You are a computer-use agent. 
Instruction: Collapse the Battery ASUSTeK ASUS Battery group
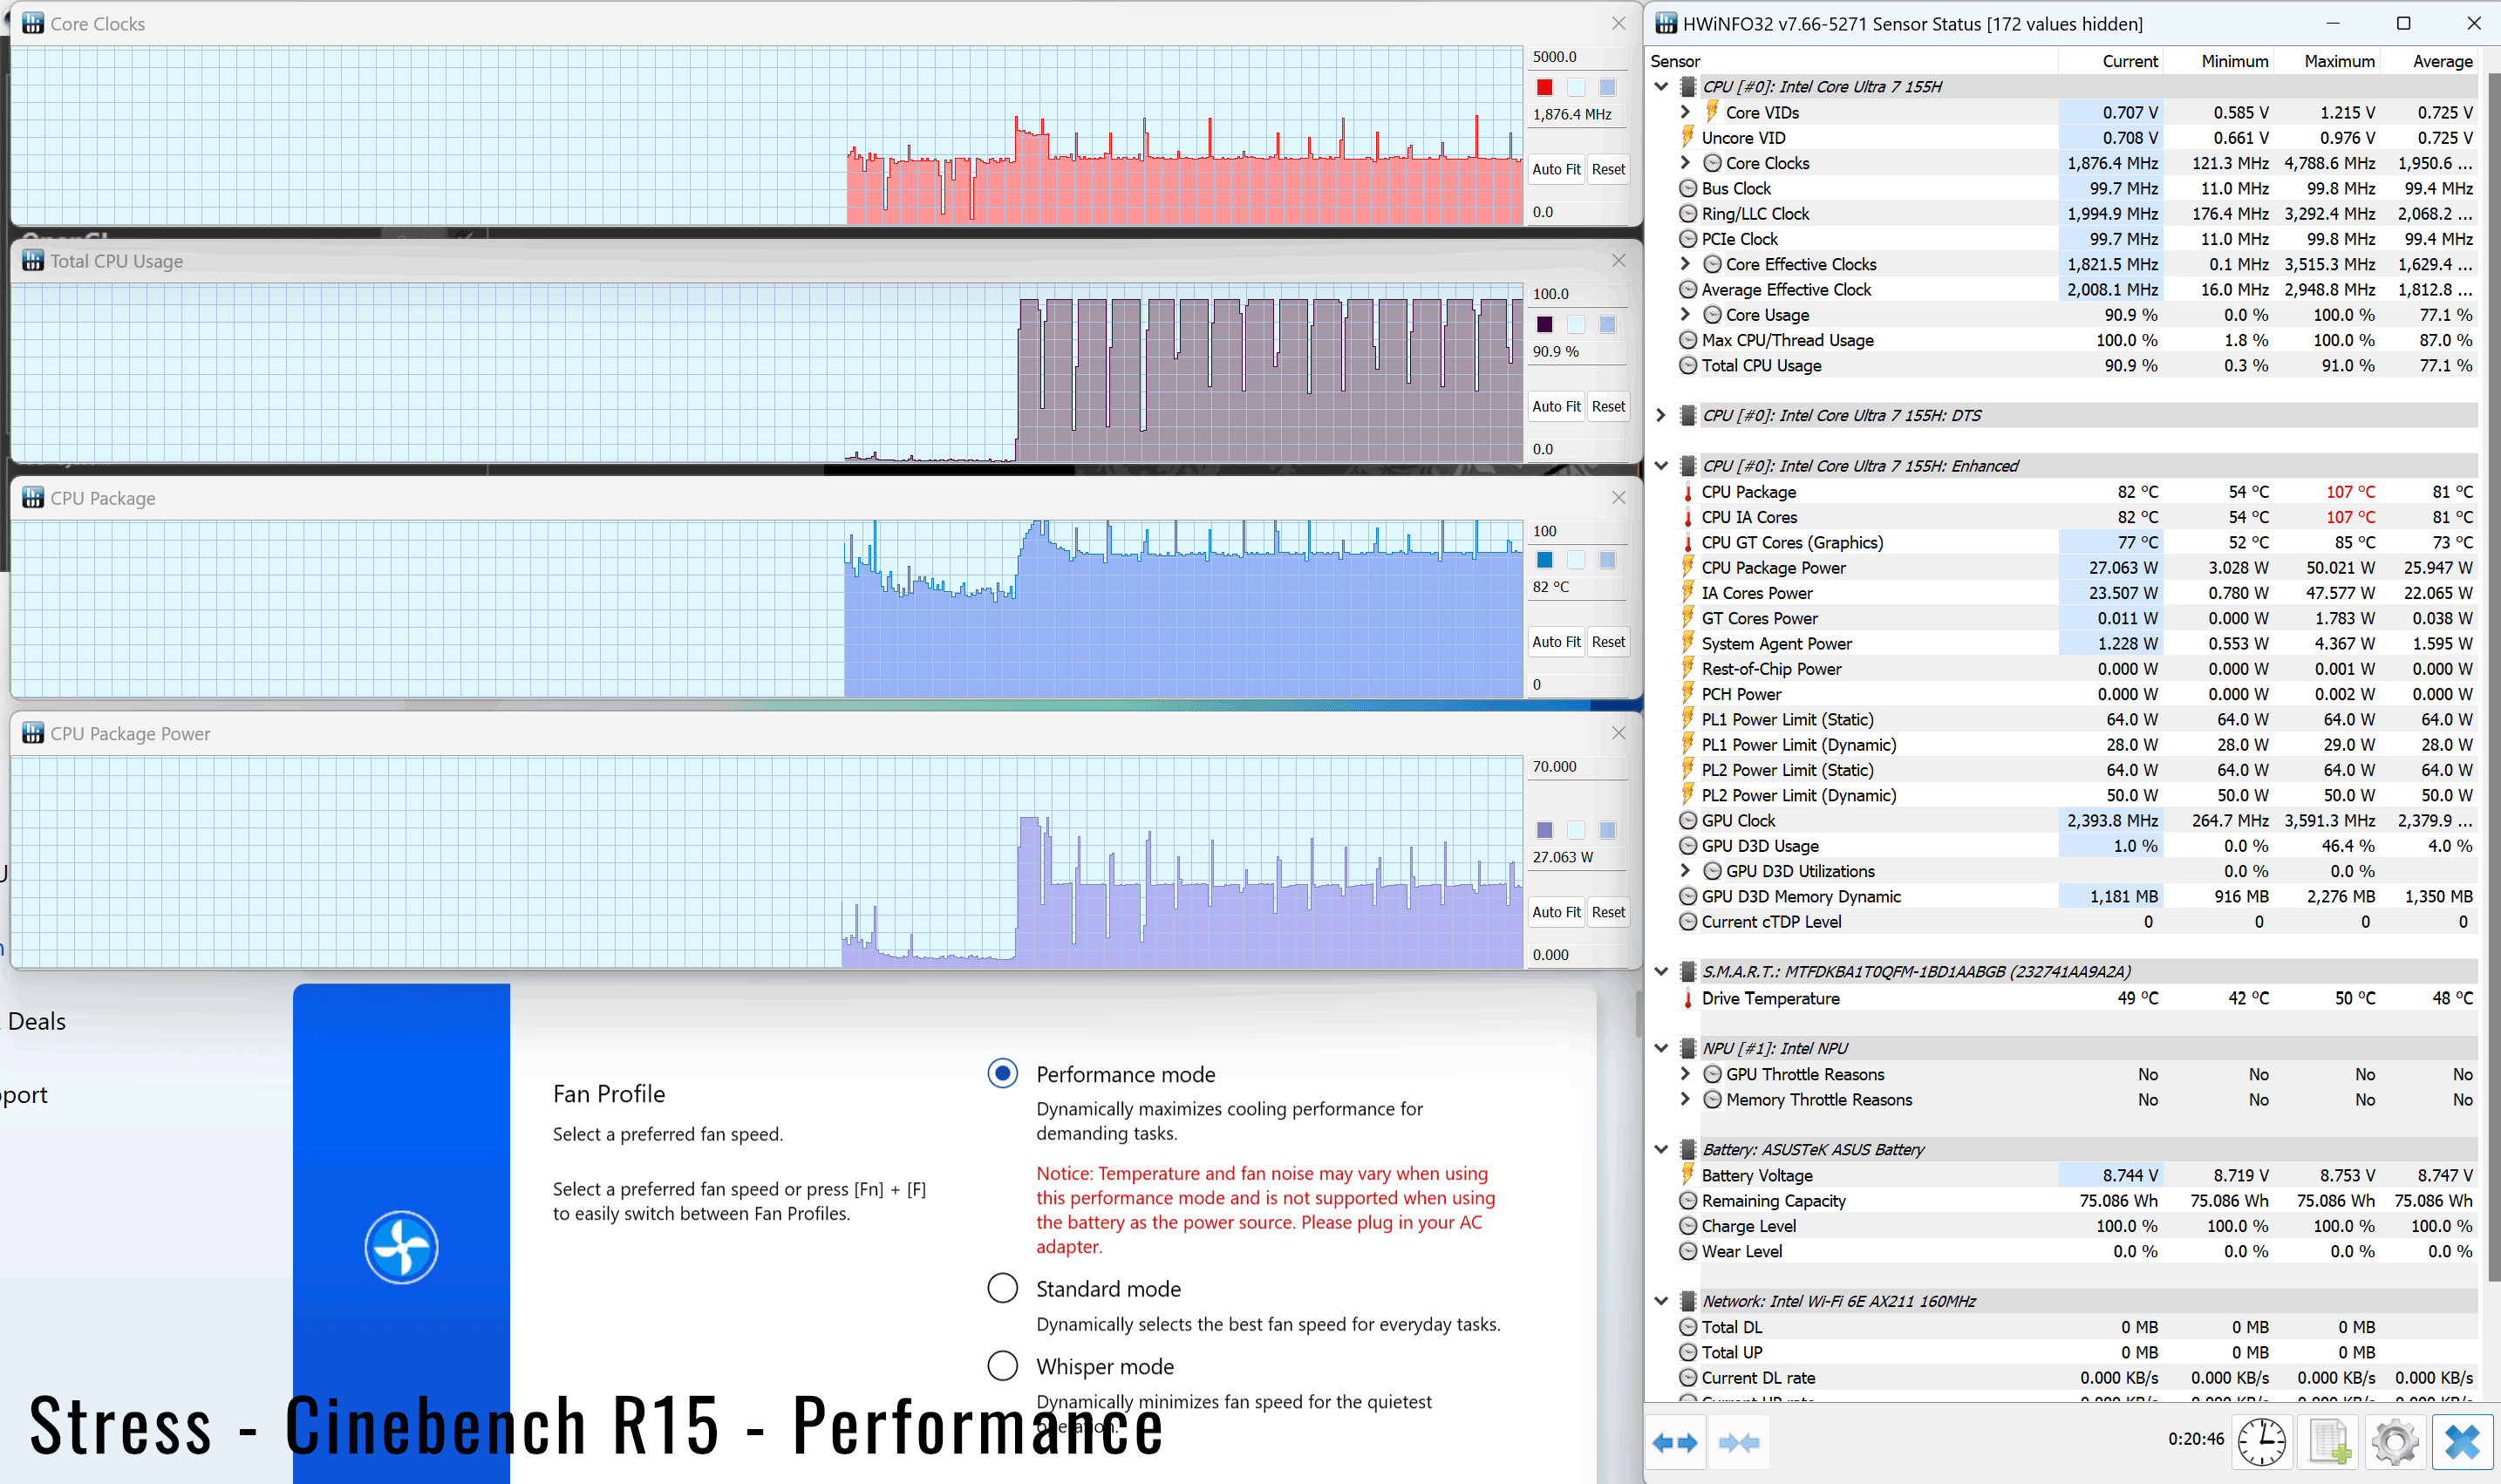tap(1661, 1149)
